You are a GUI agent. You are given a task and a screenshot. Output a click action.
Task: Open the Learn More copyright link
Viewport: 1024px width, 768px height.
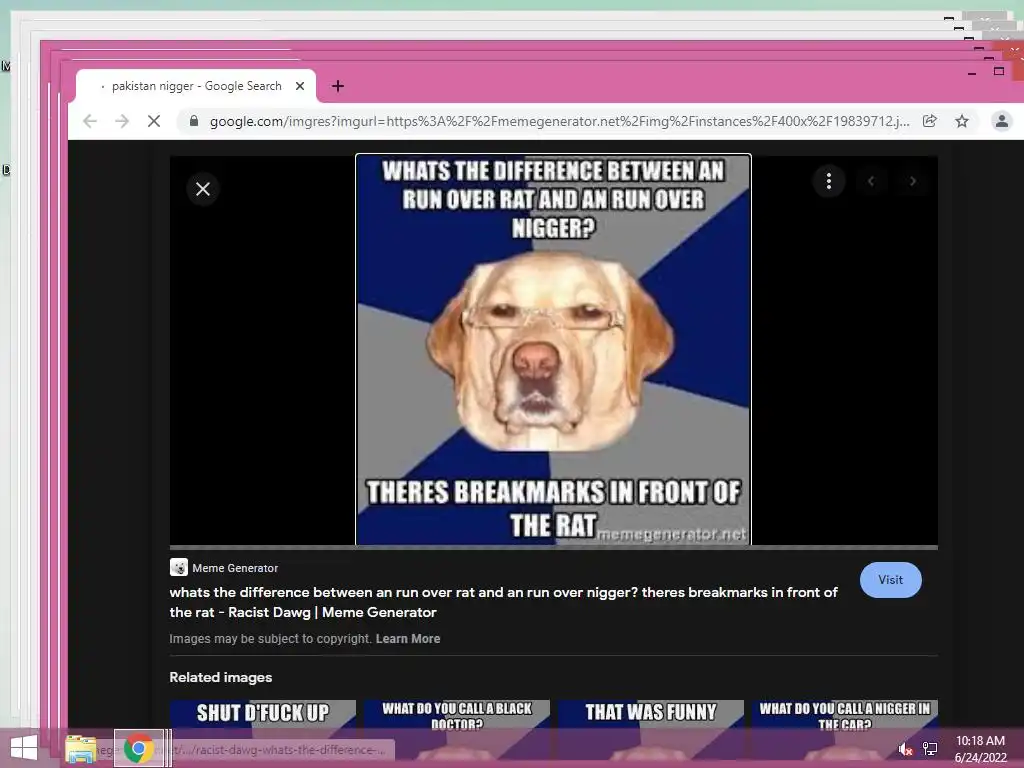pyautogui.click(x=408, y=639)
